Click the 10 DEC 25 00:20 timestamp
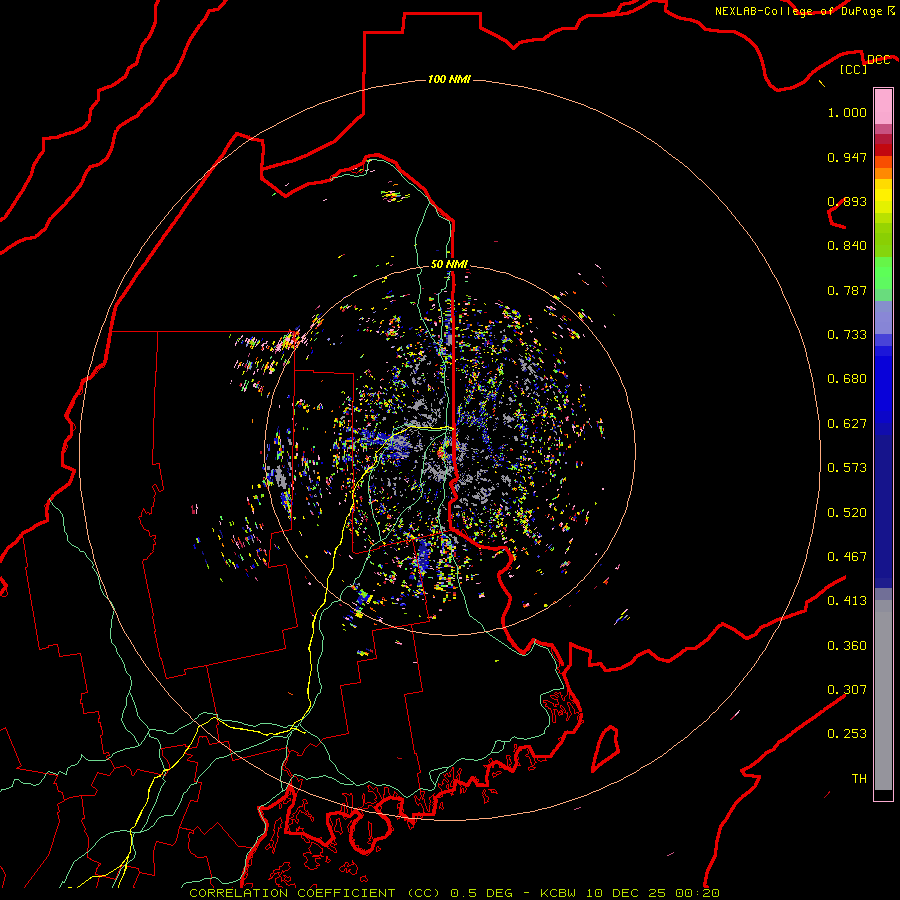This screenshot has width=900, height=900. point(653,893)
